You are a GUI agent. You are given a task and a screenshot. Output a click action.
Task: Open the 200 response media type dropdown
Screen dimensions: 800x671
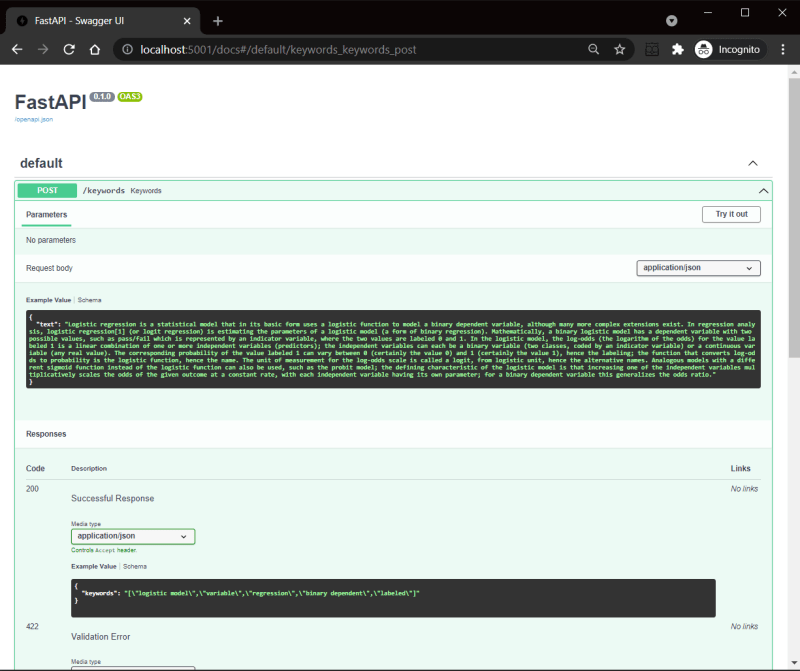click(133, 536)
